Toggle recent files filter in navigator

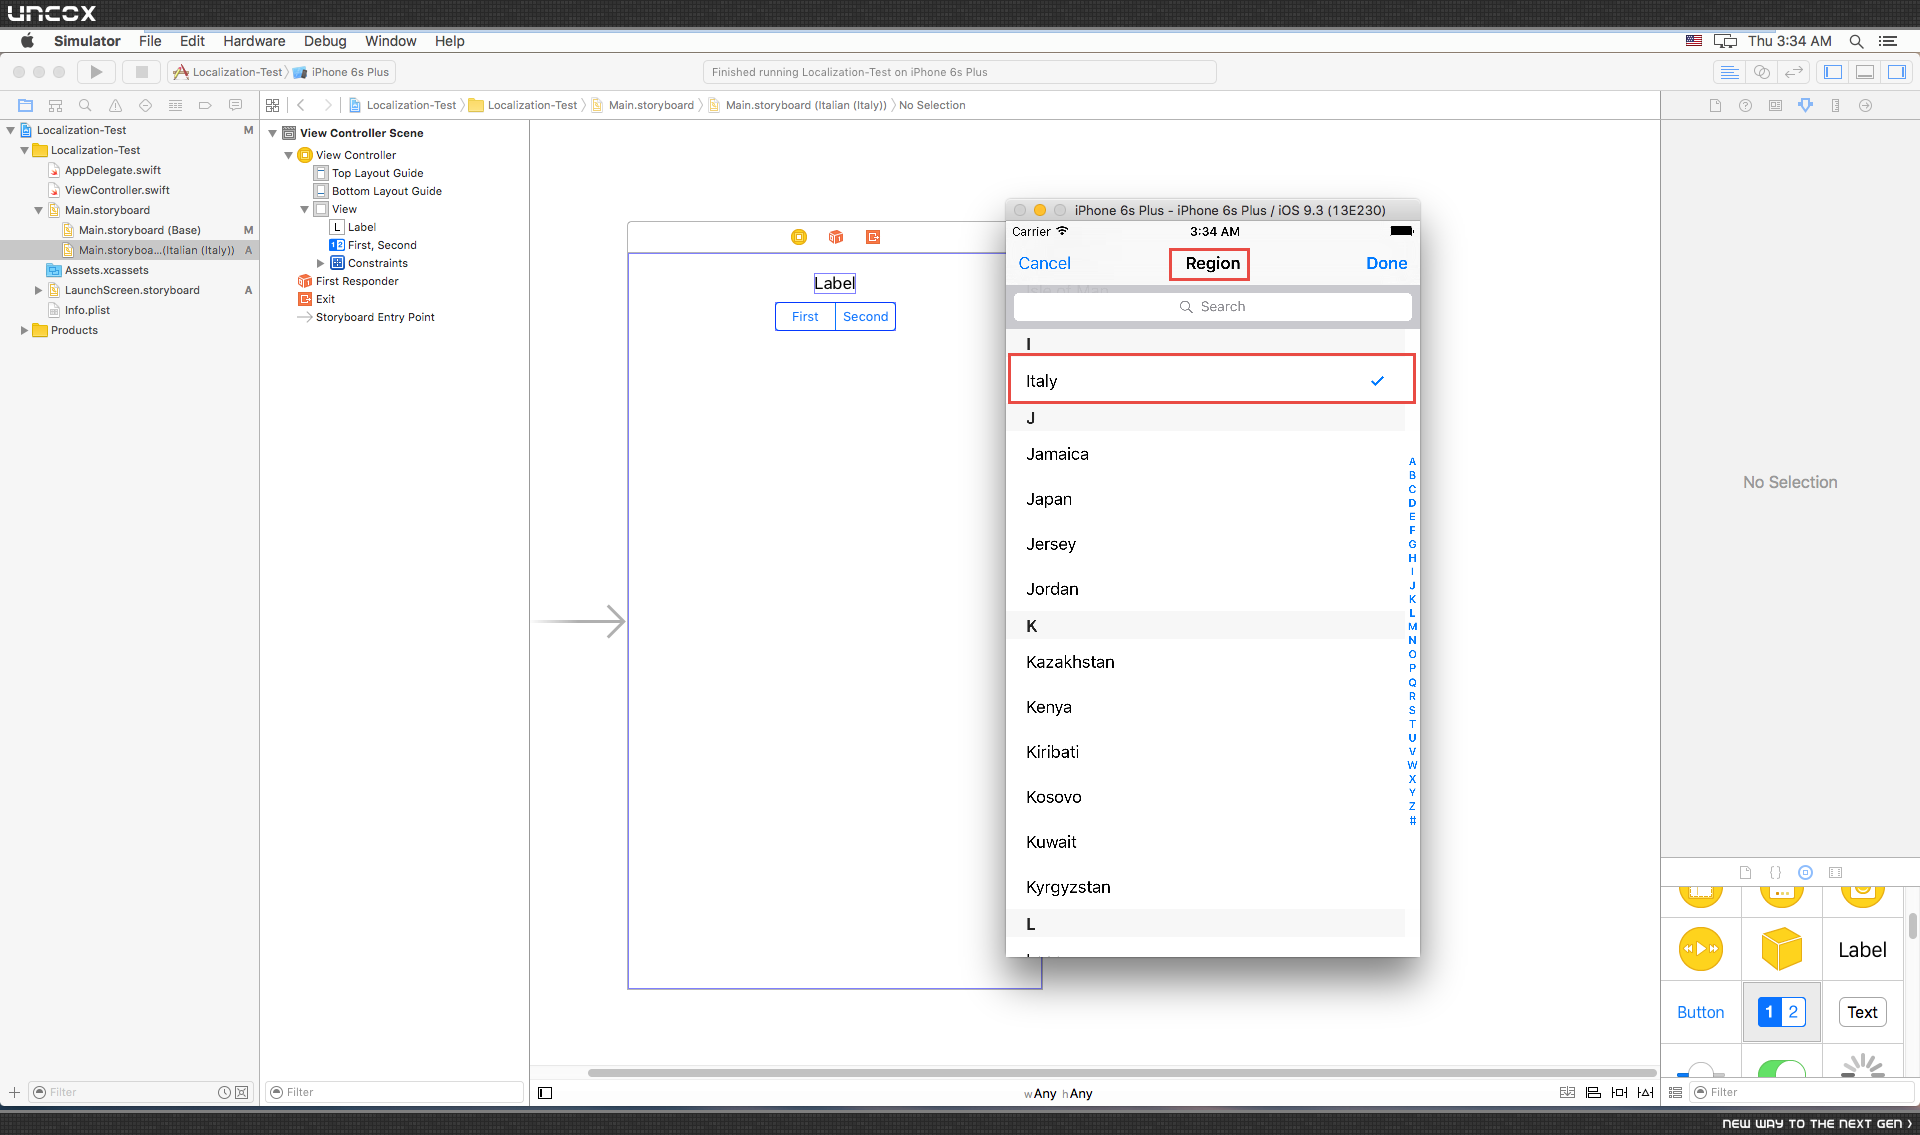pos(225,1092)
